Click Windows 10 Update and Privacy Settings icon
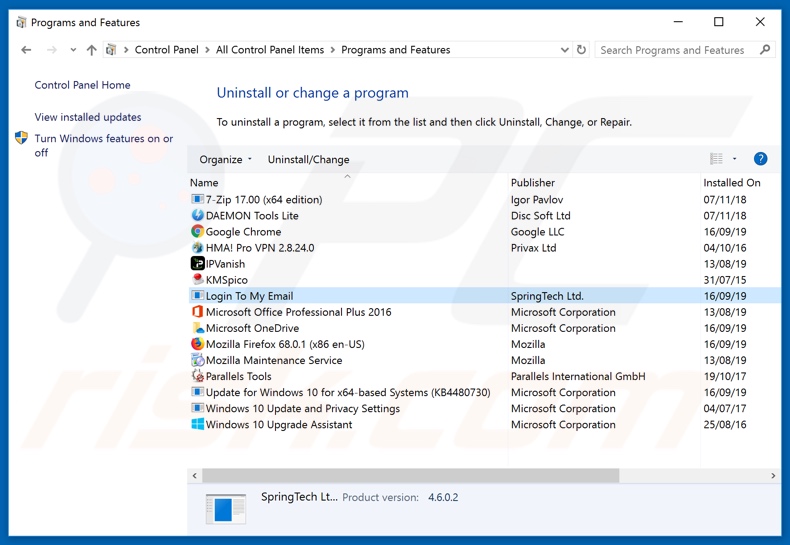The width and height of the screenshot is (790, 545). coord(198,408)
